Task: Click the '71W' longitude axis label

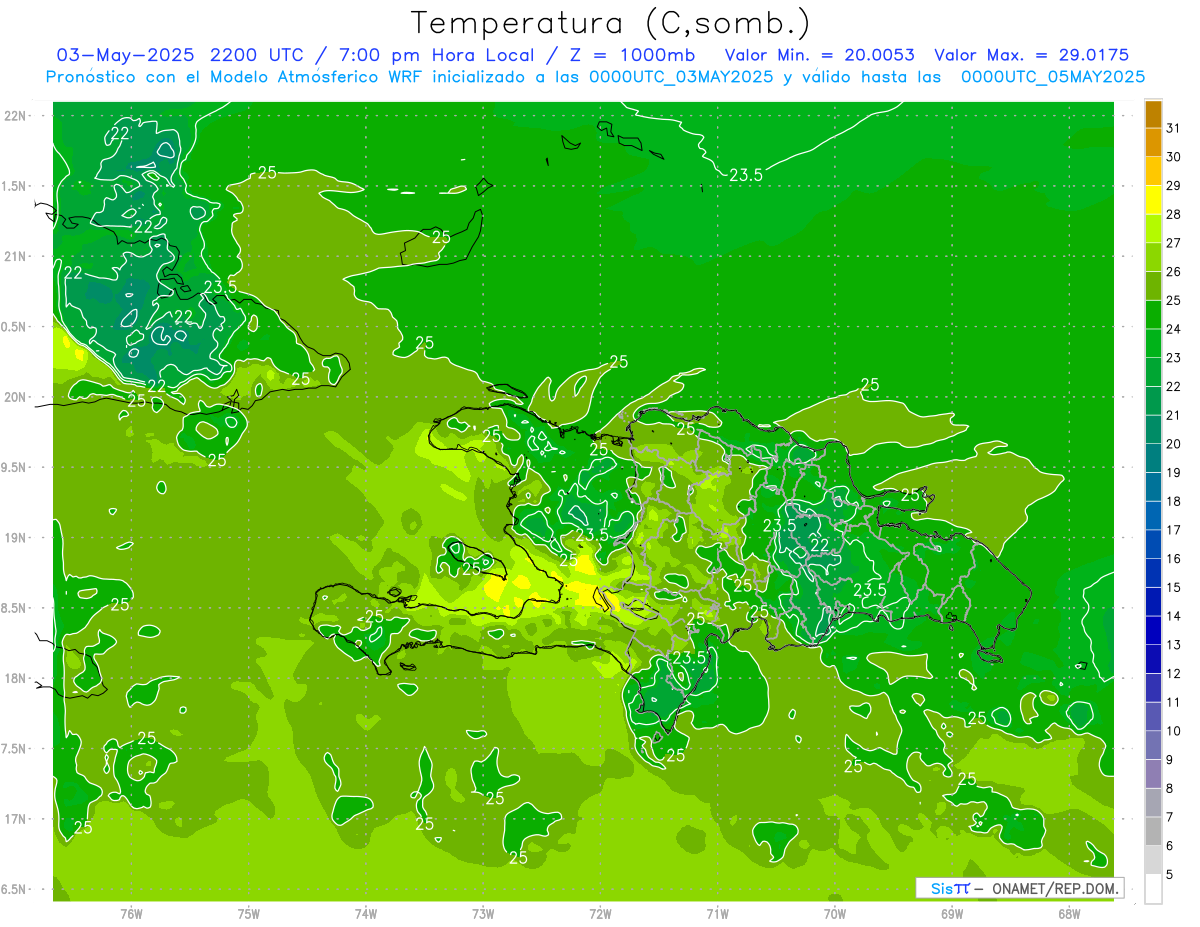Action: click(717, 913)
